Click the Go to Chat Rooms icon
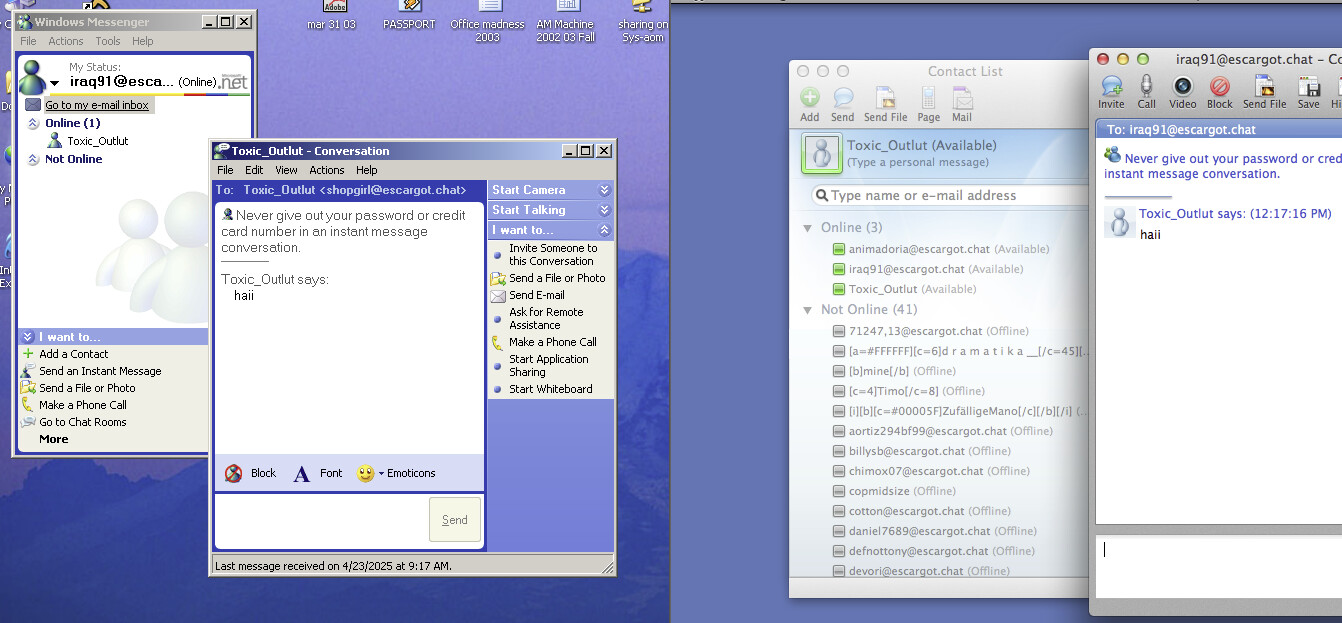1342x623 pixels. (28, 422)
